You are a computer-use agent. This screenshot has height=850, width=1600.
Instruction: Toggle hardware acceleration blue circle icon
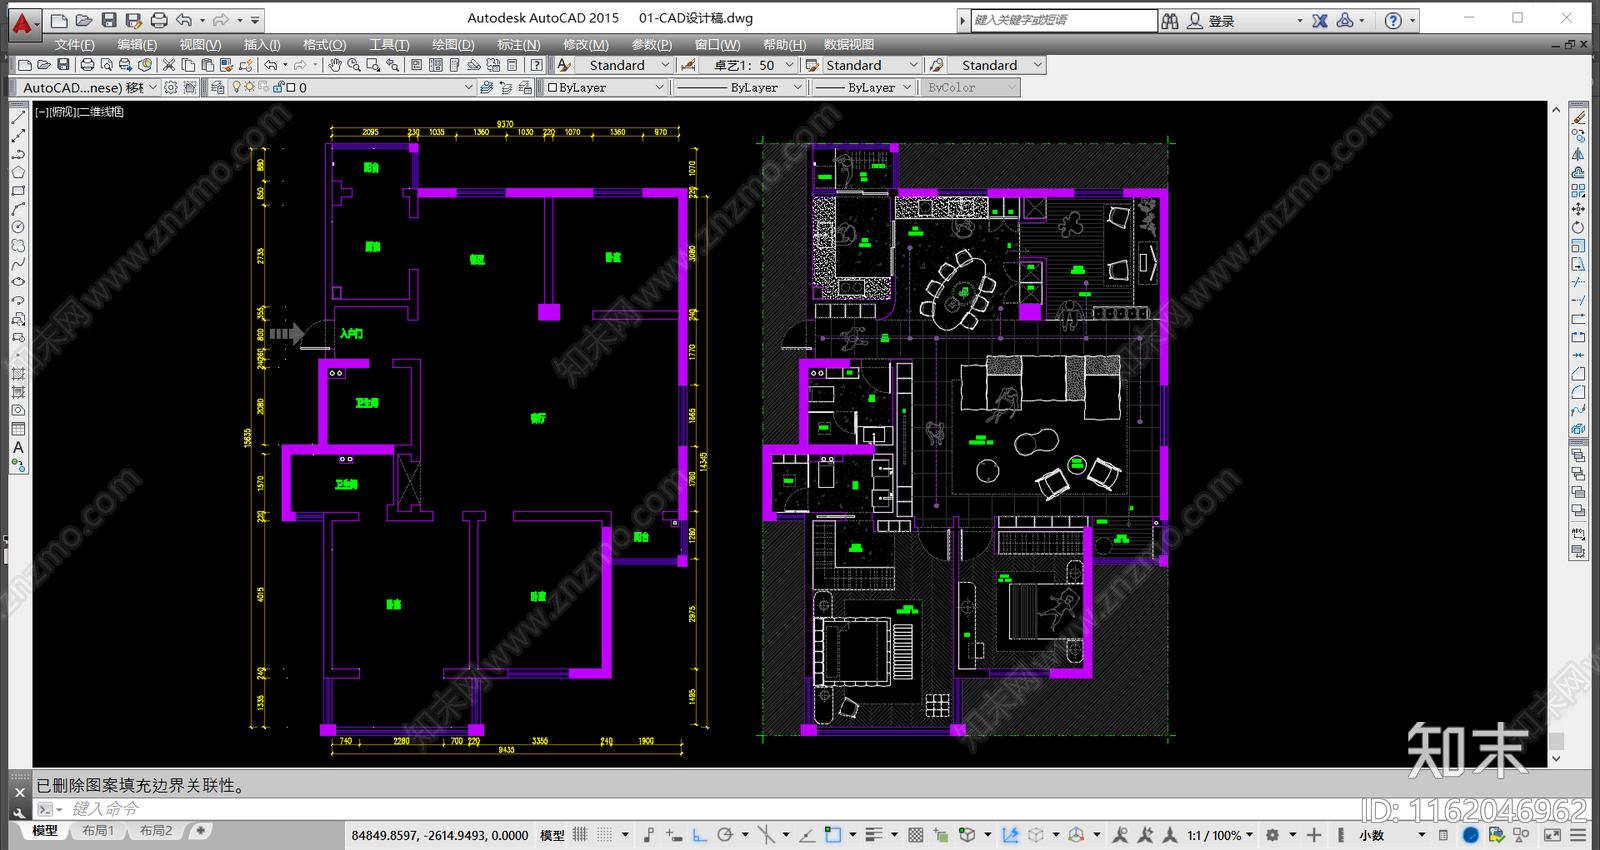tap(1470, 834)
